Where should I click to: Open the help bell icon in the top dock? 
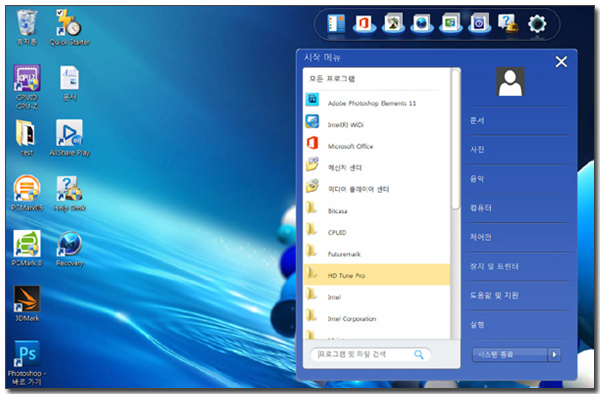coord(508,24)
